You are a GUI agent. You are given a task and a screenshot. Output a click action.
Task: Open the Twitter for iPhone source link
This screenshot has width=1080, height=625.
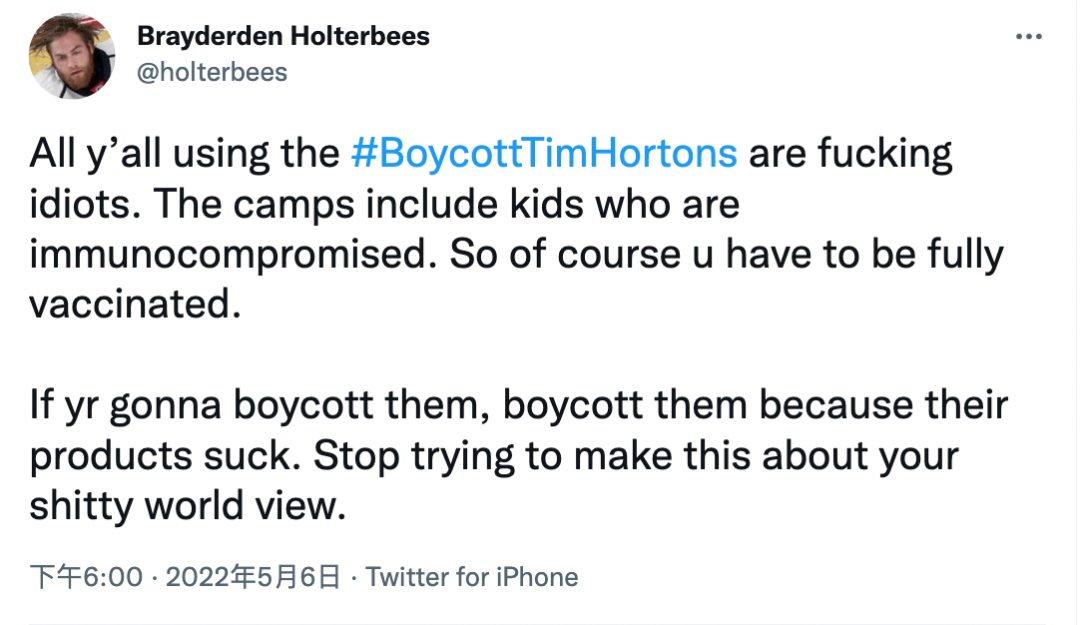click(472, 577)
